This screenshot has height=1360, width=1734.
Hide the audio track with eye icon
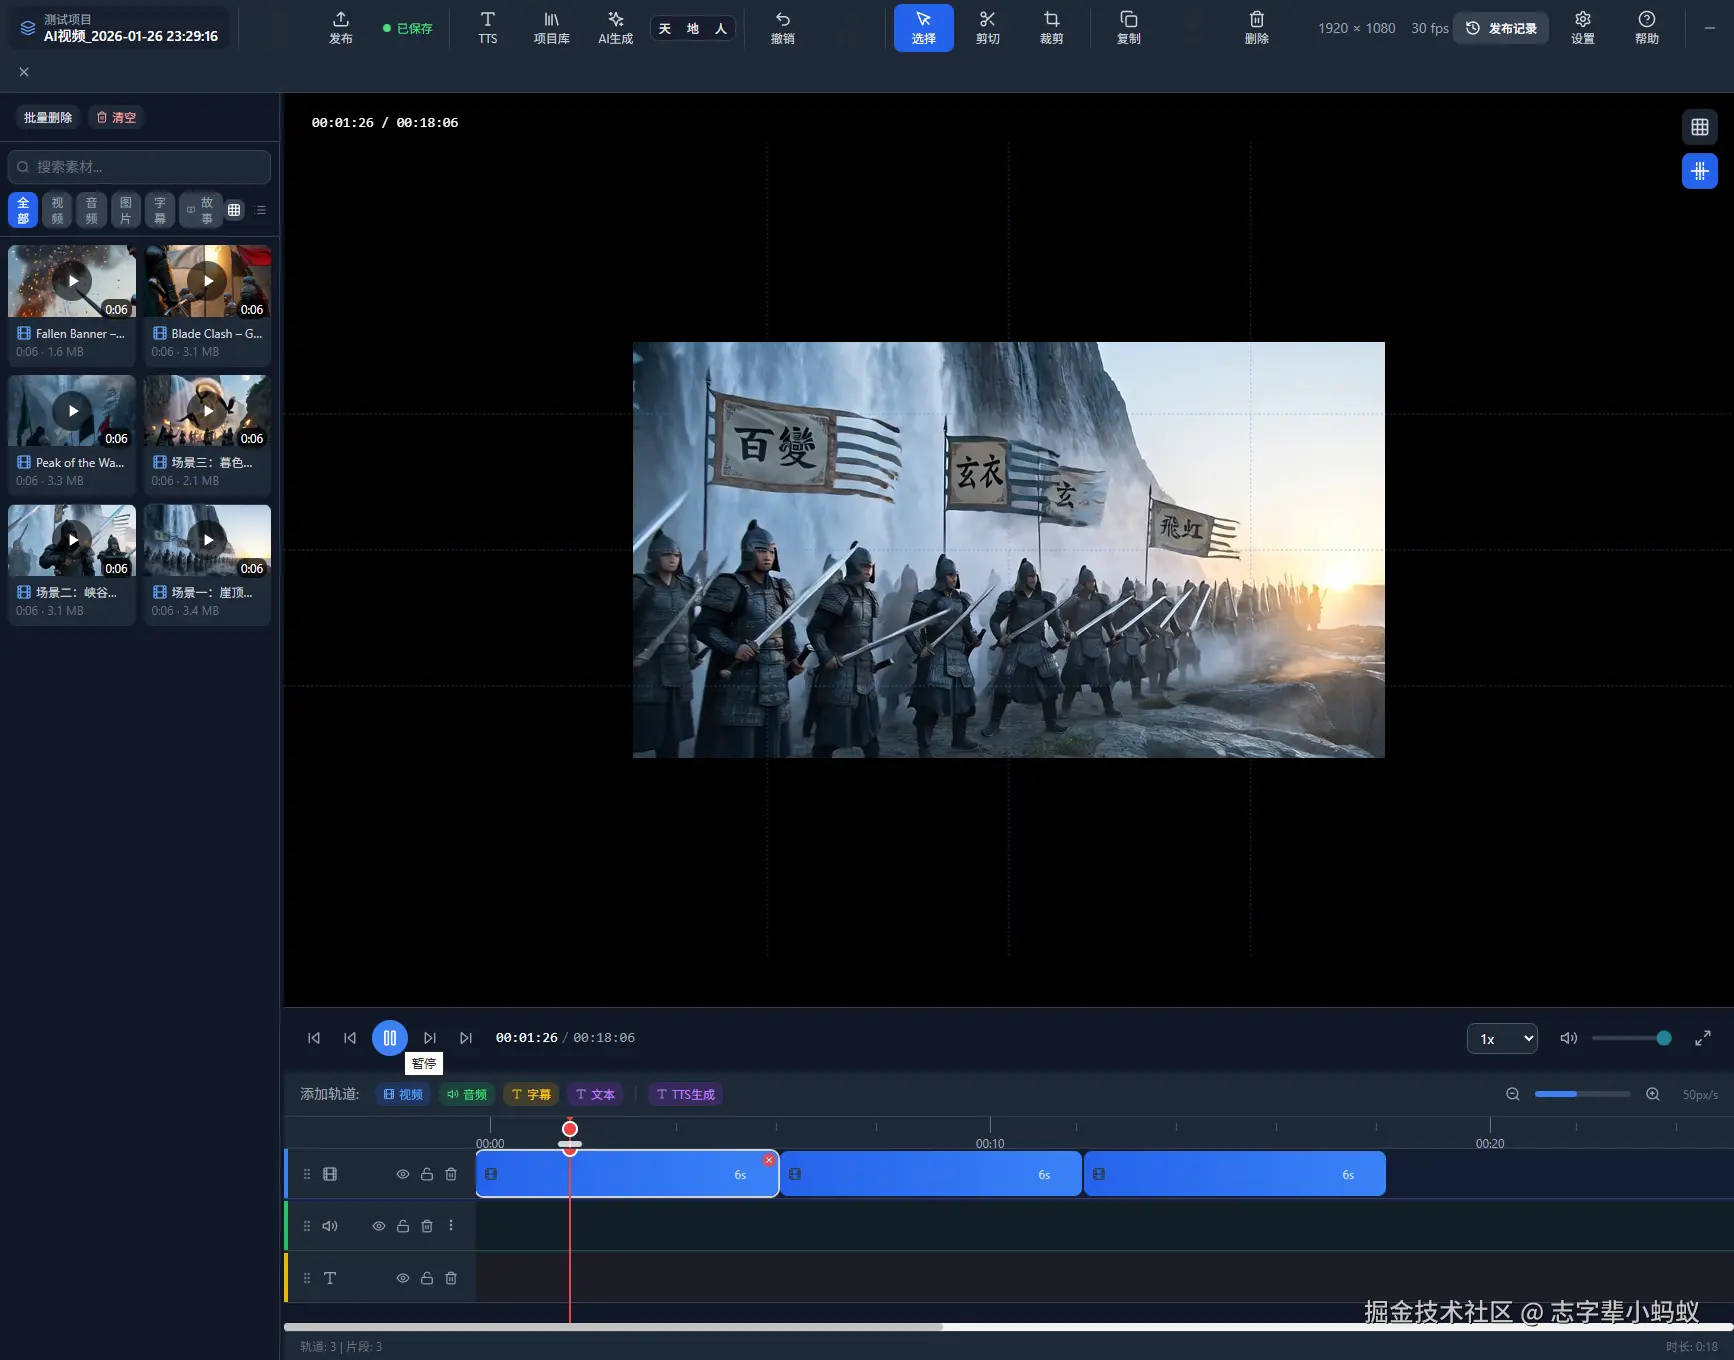tap(379, 1226)
